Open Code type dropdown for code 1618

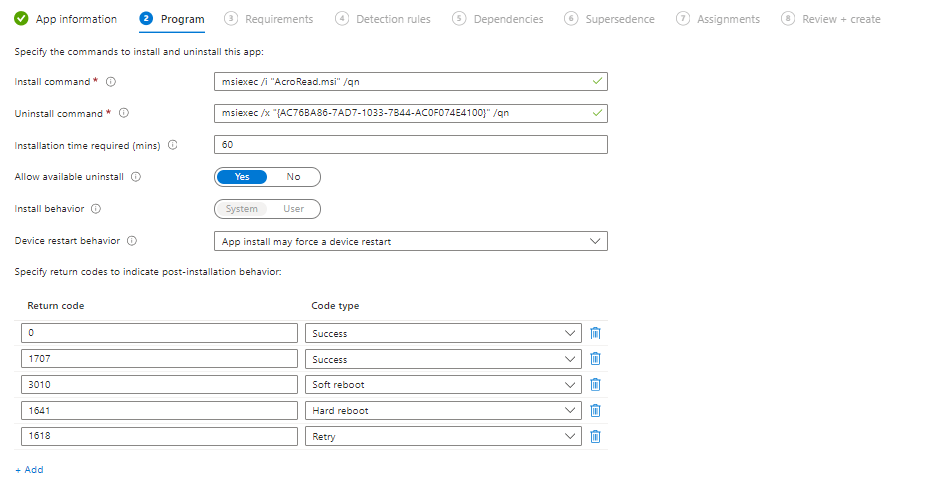coord(442,436)
